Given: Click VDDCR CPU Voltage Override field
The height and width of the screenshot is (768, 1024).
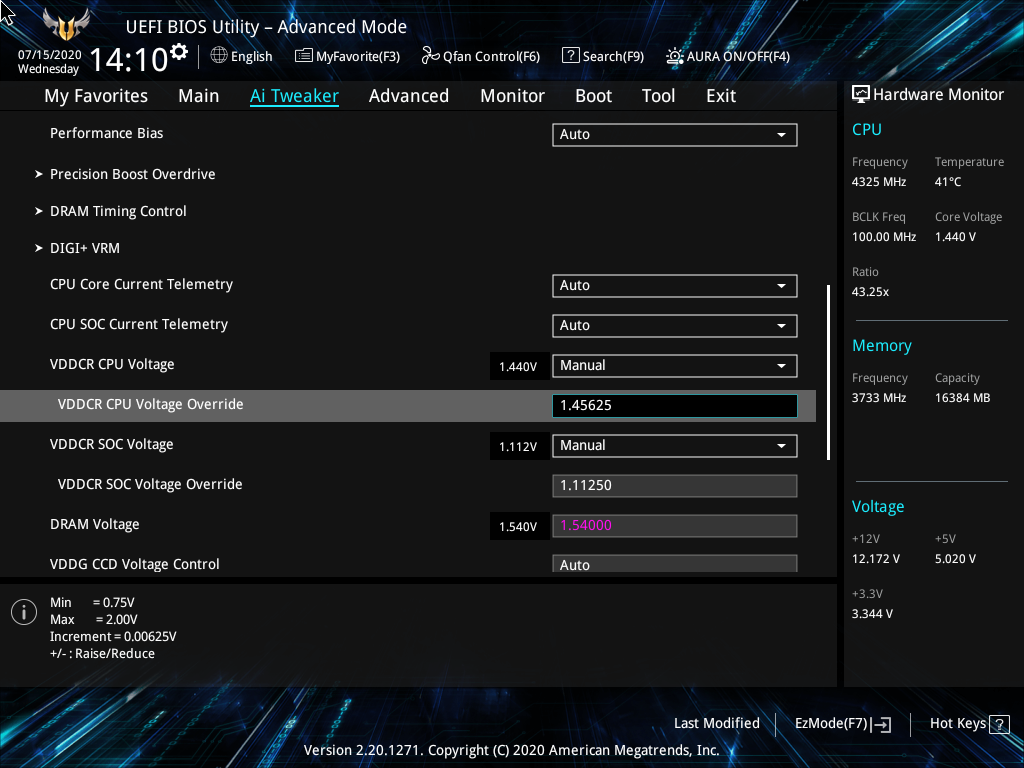Looking at the screenshot, I should pyautogui.click(x=675, y=406).
